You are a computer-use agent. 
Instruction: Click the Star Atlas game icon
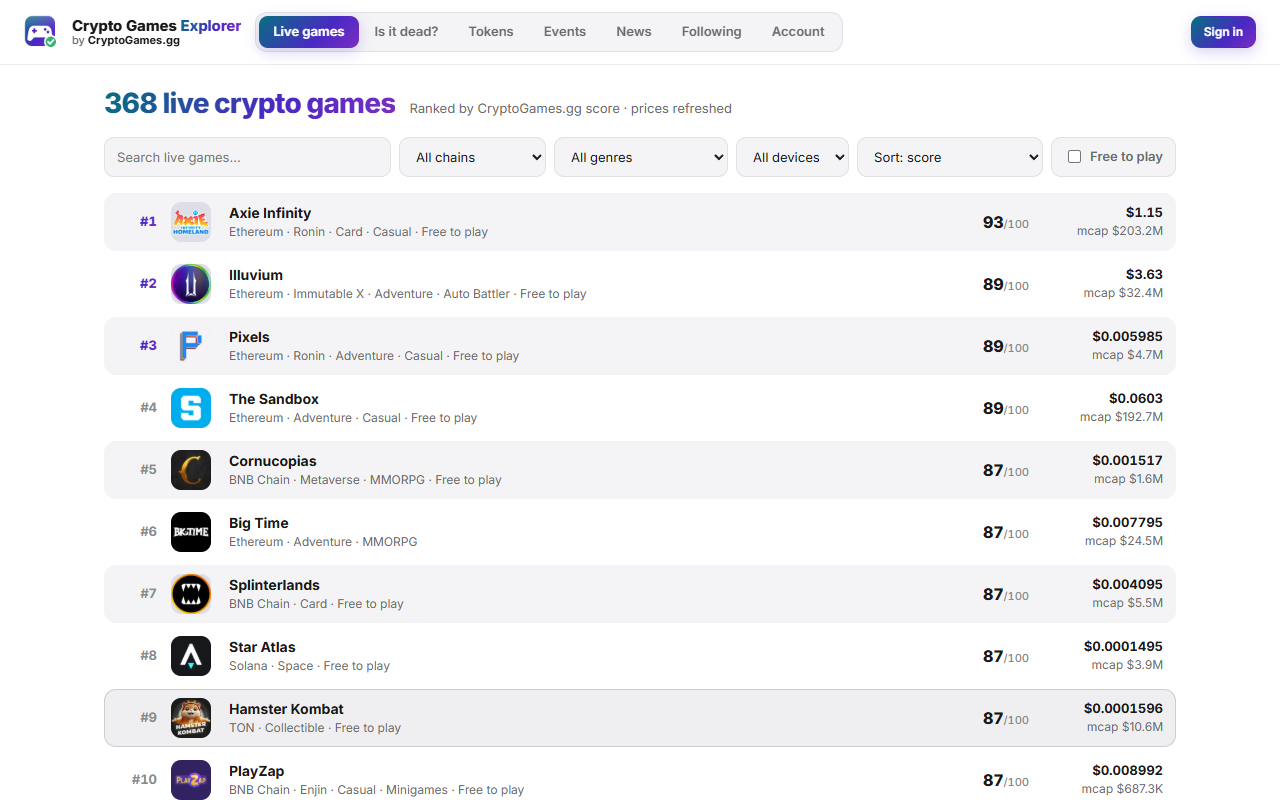(191, 656)
